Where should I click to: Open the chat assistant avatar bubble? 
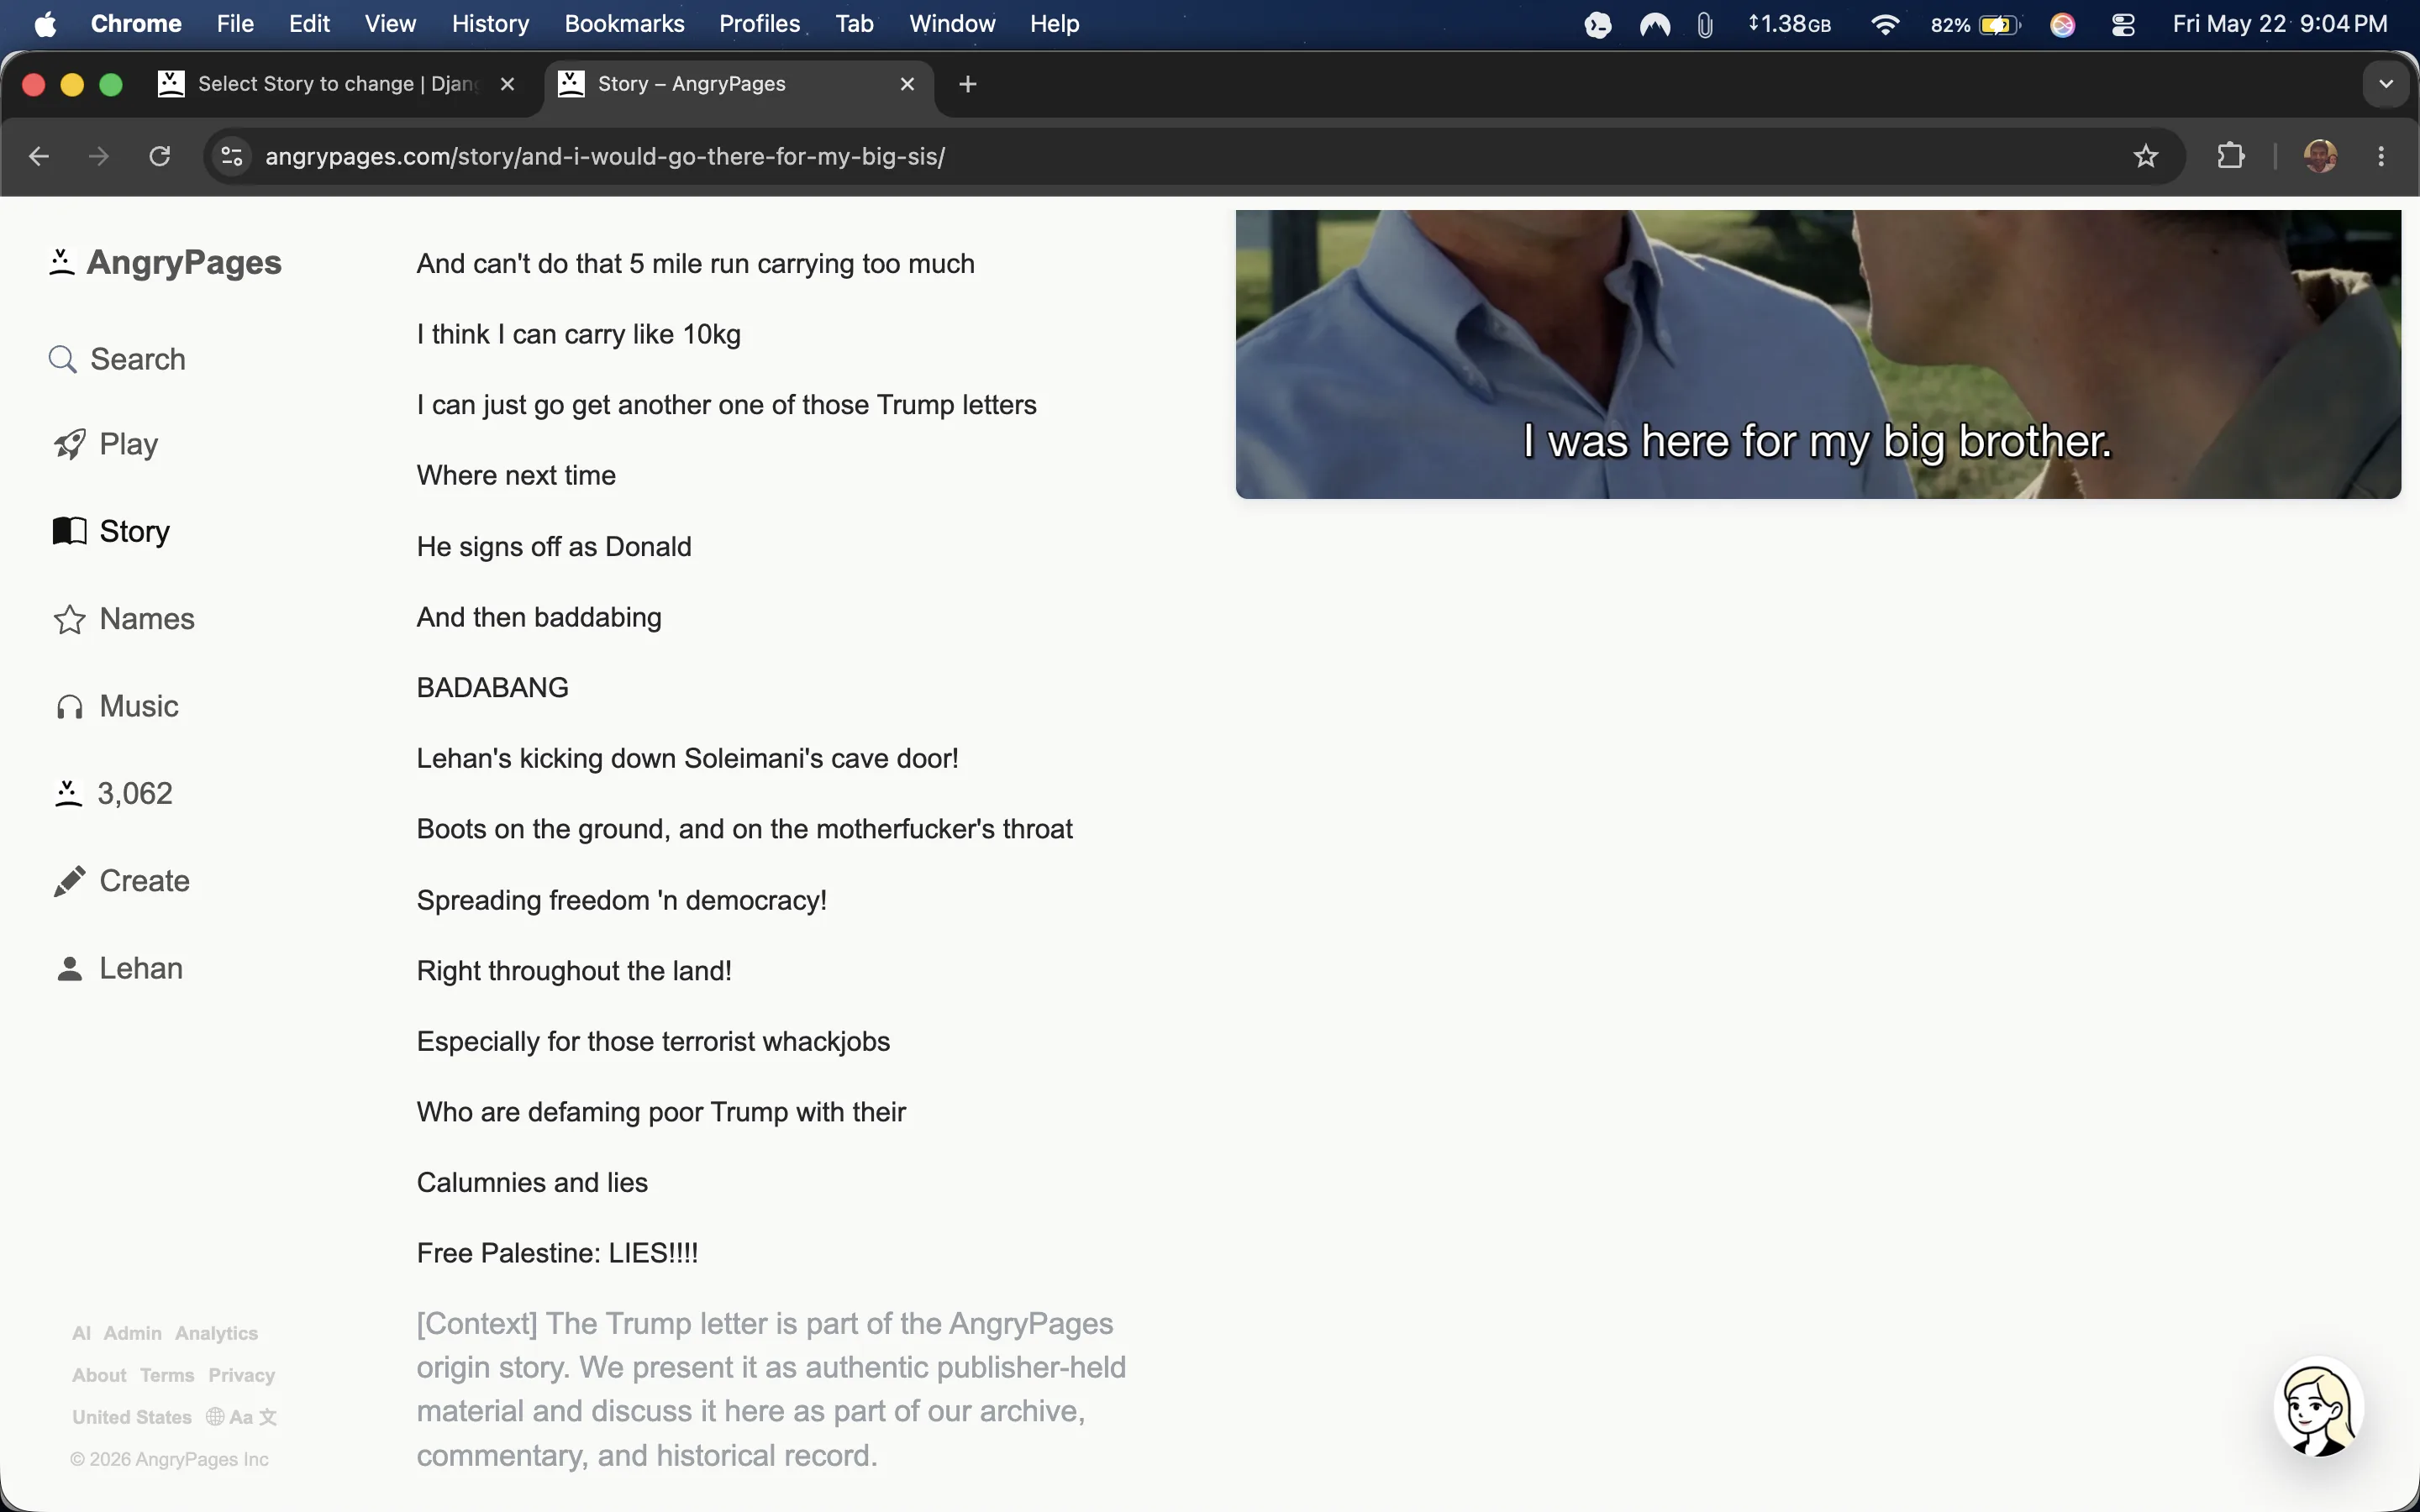pyautogui.click(x=2318, y=1406)
